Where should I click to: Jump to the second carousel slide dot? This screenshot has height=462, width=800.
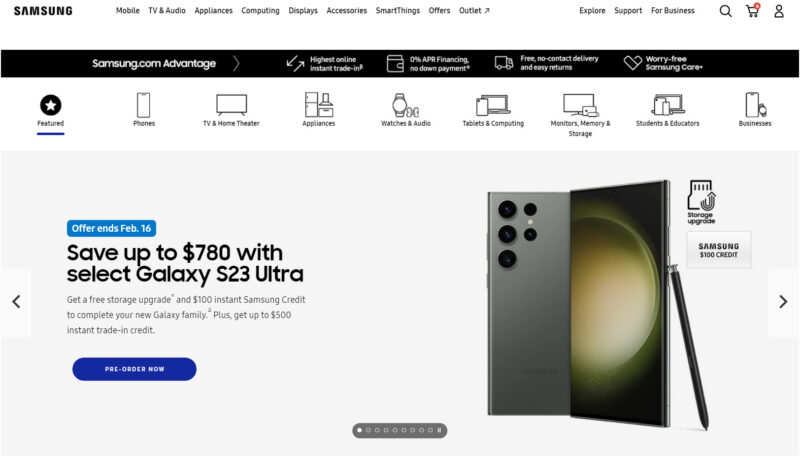tap(368, 430)
